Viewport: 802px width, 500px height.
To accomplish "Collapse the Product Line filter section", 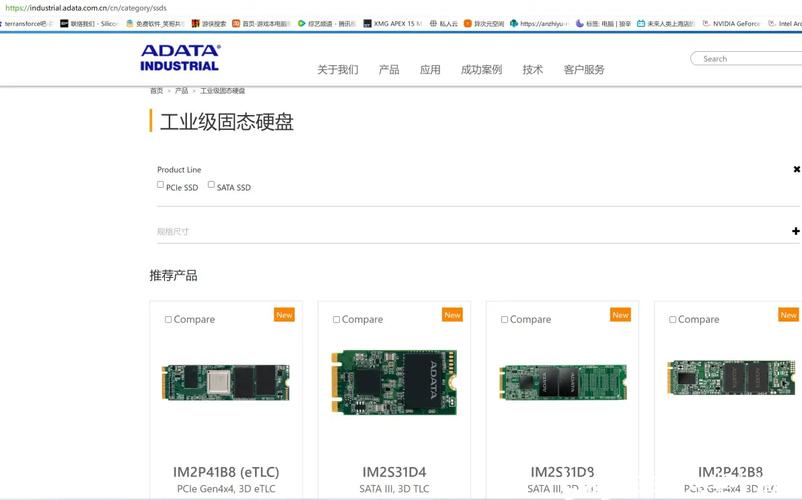I will [x=796, y=169].
